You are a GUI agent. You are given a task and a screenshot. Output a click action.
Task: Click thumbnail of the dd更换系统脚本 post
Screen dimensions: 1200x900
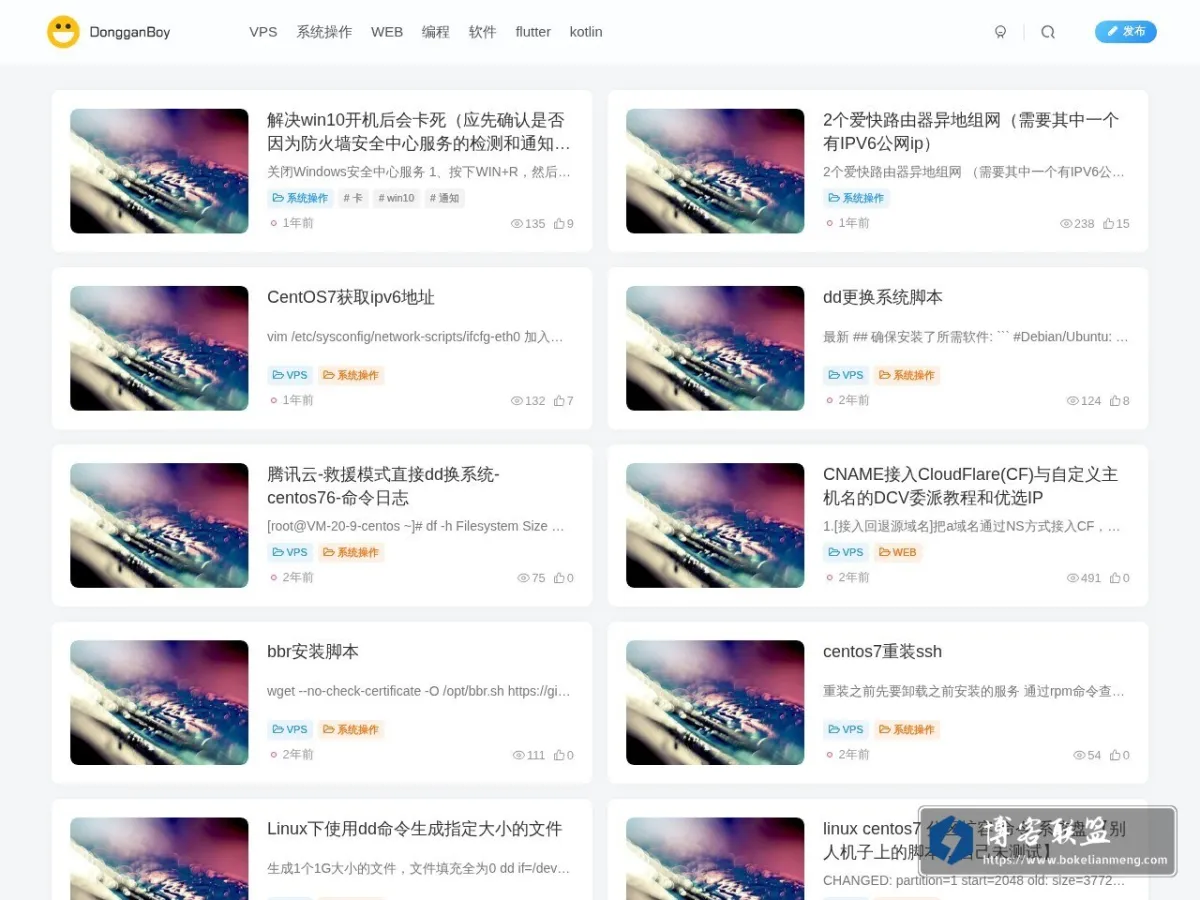click(x=715, y=348)
